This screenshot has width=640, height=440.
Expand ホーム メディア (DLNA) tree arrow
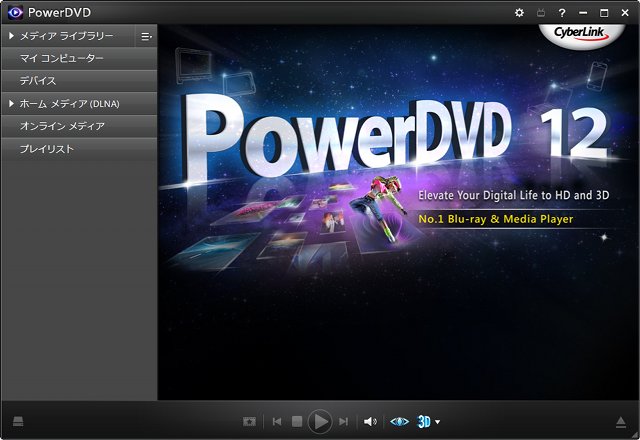tap(11, 104)
